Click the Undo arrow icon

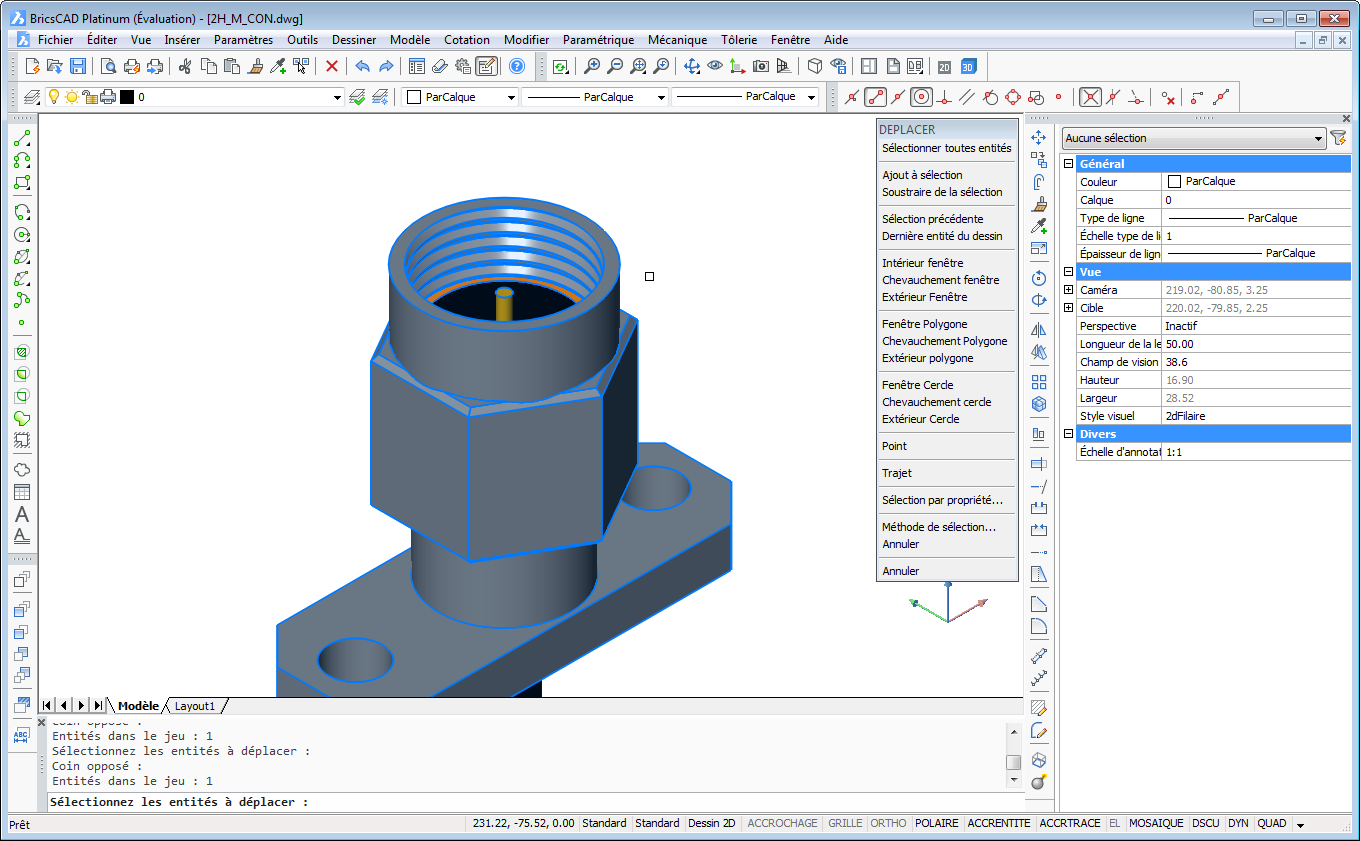362,66
